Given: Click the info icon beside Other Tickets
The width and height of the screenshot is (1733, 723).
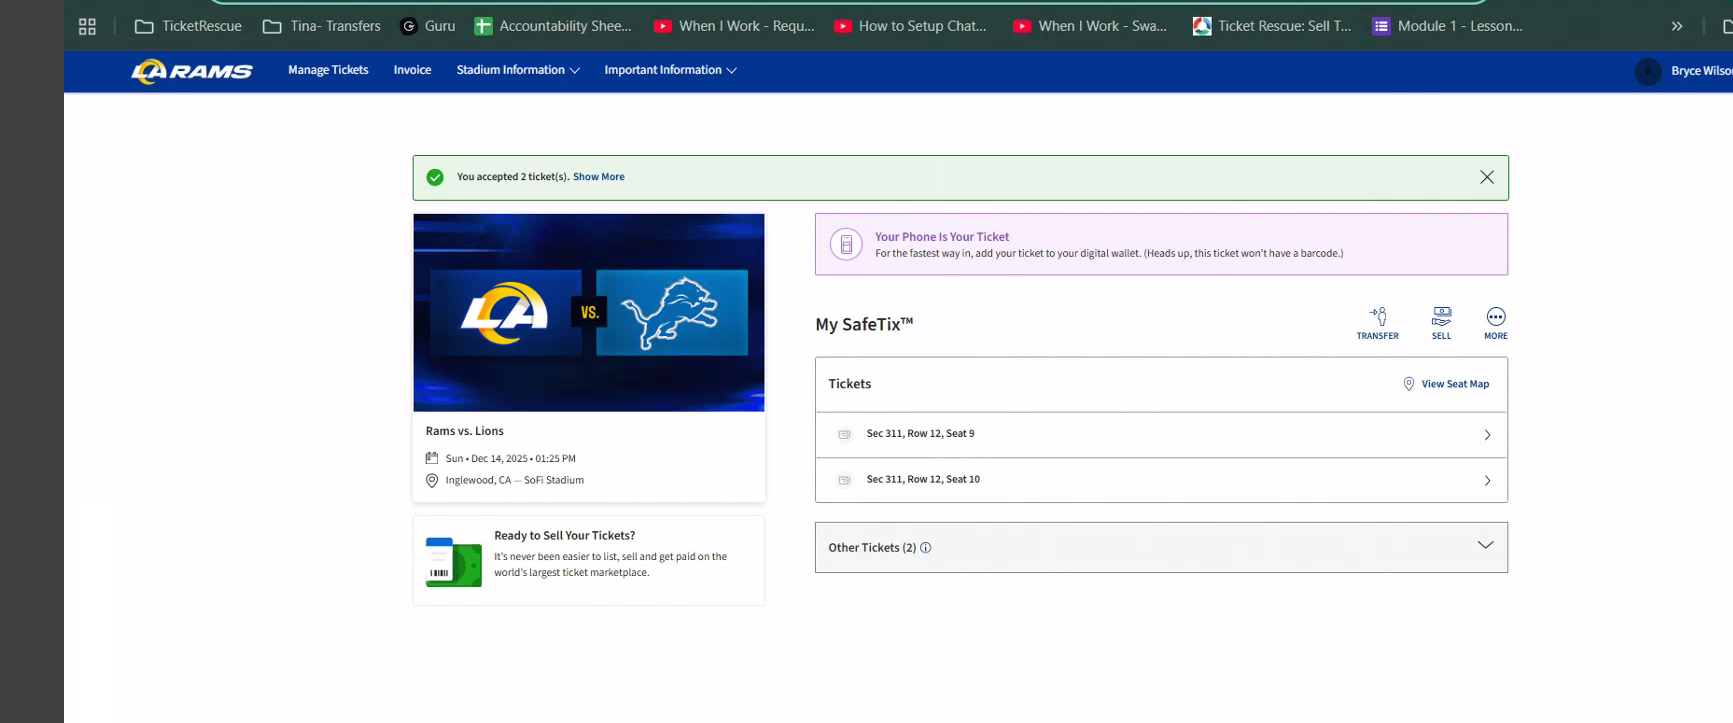Looking at the screenshot, I should [925, 548].
